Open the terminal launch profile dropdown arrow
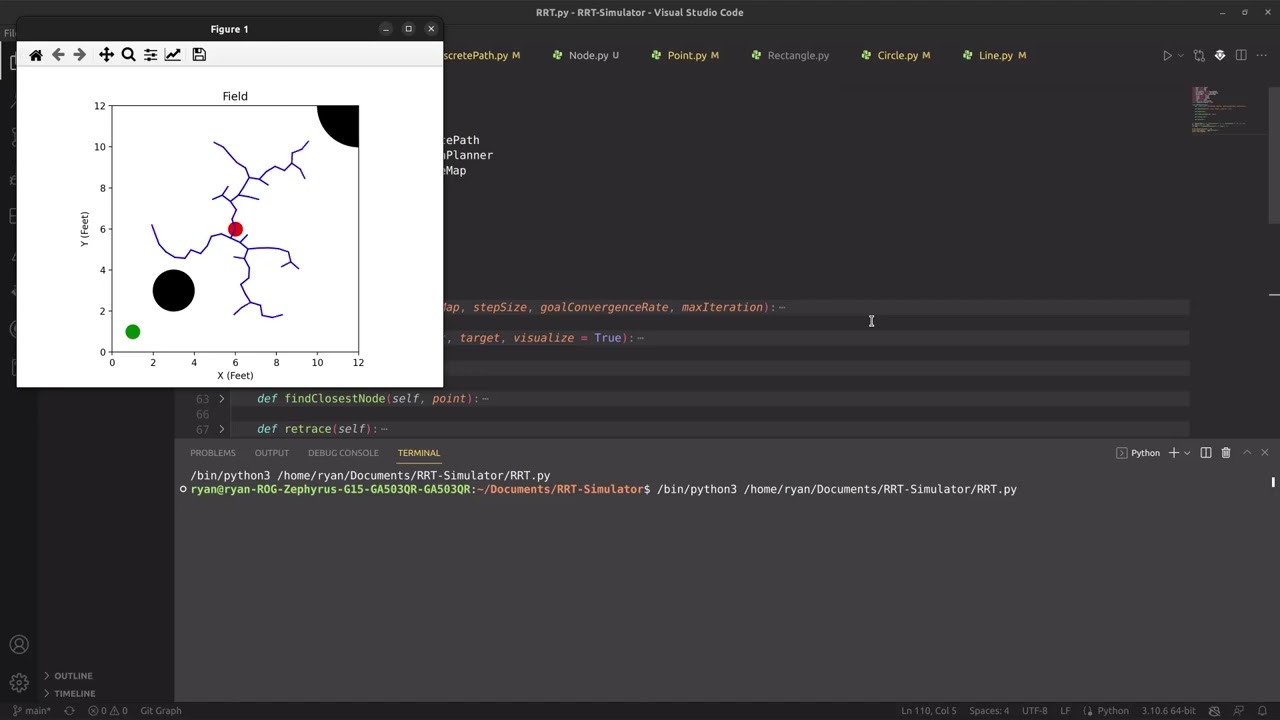This screenshot has height=720, width=1280. pos(1187,453)
